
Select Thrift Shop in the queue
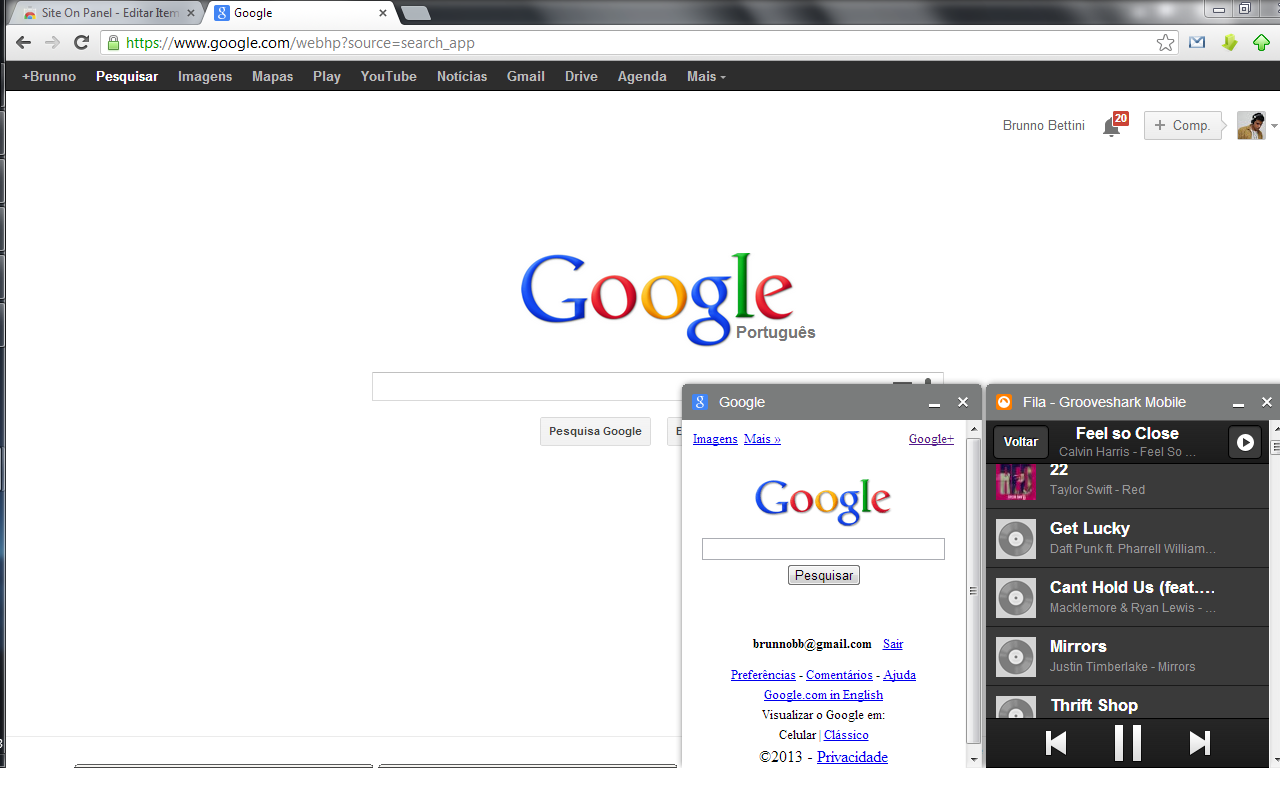[1127, 703]
